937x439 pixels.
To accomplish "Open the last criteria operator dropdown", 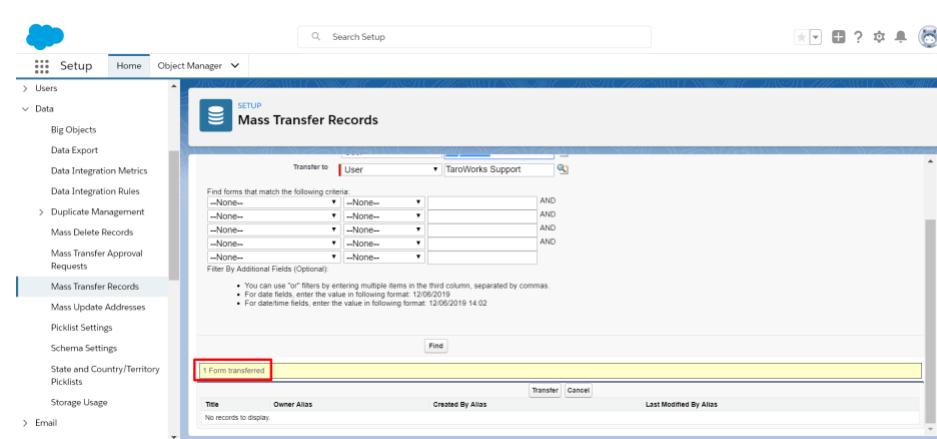I will 384,257.
